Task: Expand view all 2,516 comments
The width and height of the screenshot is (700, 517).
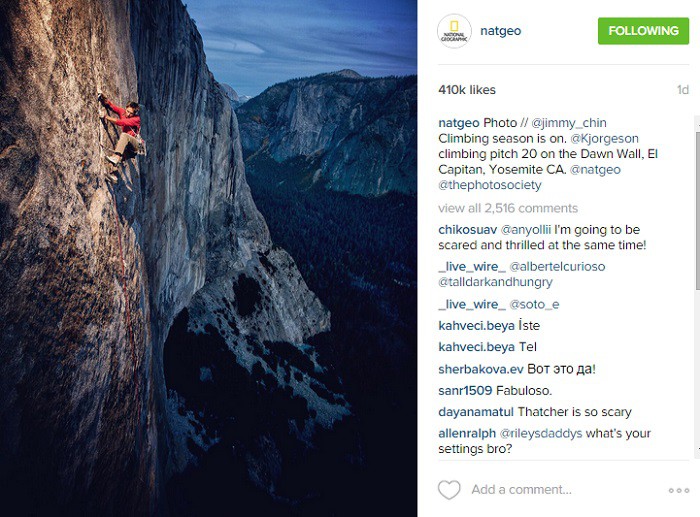Action: tap(508, 208)
